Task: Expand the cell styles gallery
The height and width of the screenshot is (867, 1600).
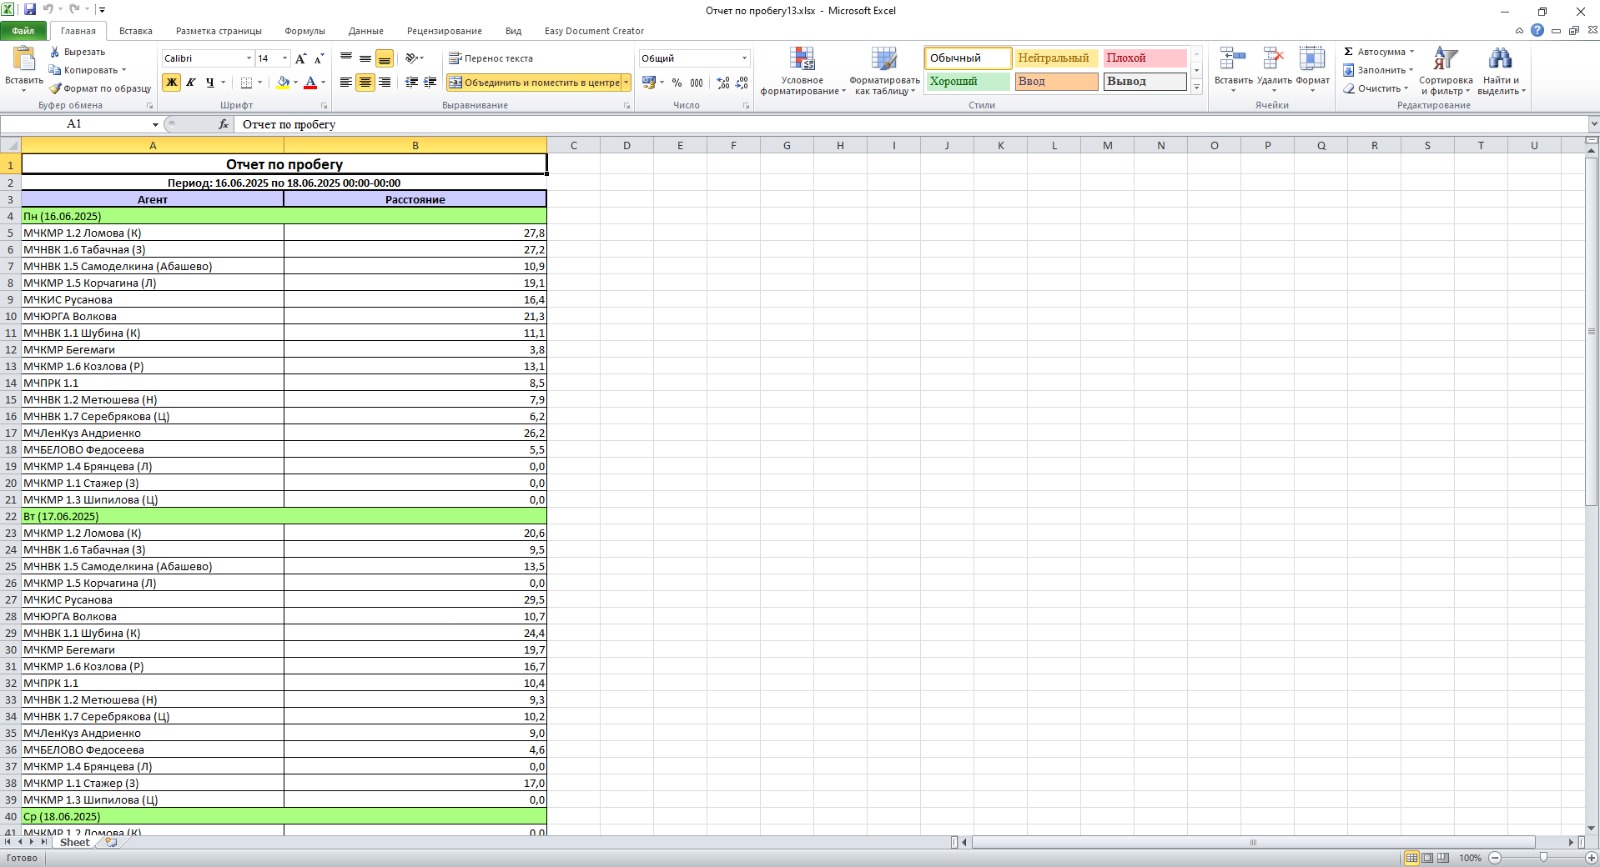Action: [x=1196, y=87]
